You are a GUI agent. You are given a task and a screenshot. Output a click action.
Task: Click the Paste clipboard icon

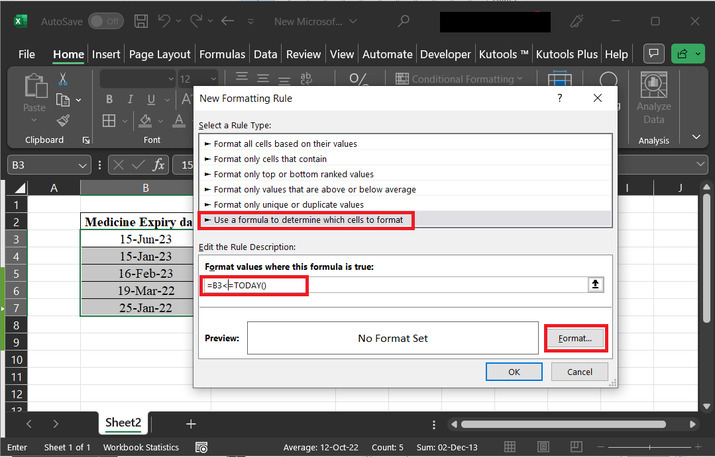tap(35, 85)
